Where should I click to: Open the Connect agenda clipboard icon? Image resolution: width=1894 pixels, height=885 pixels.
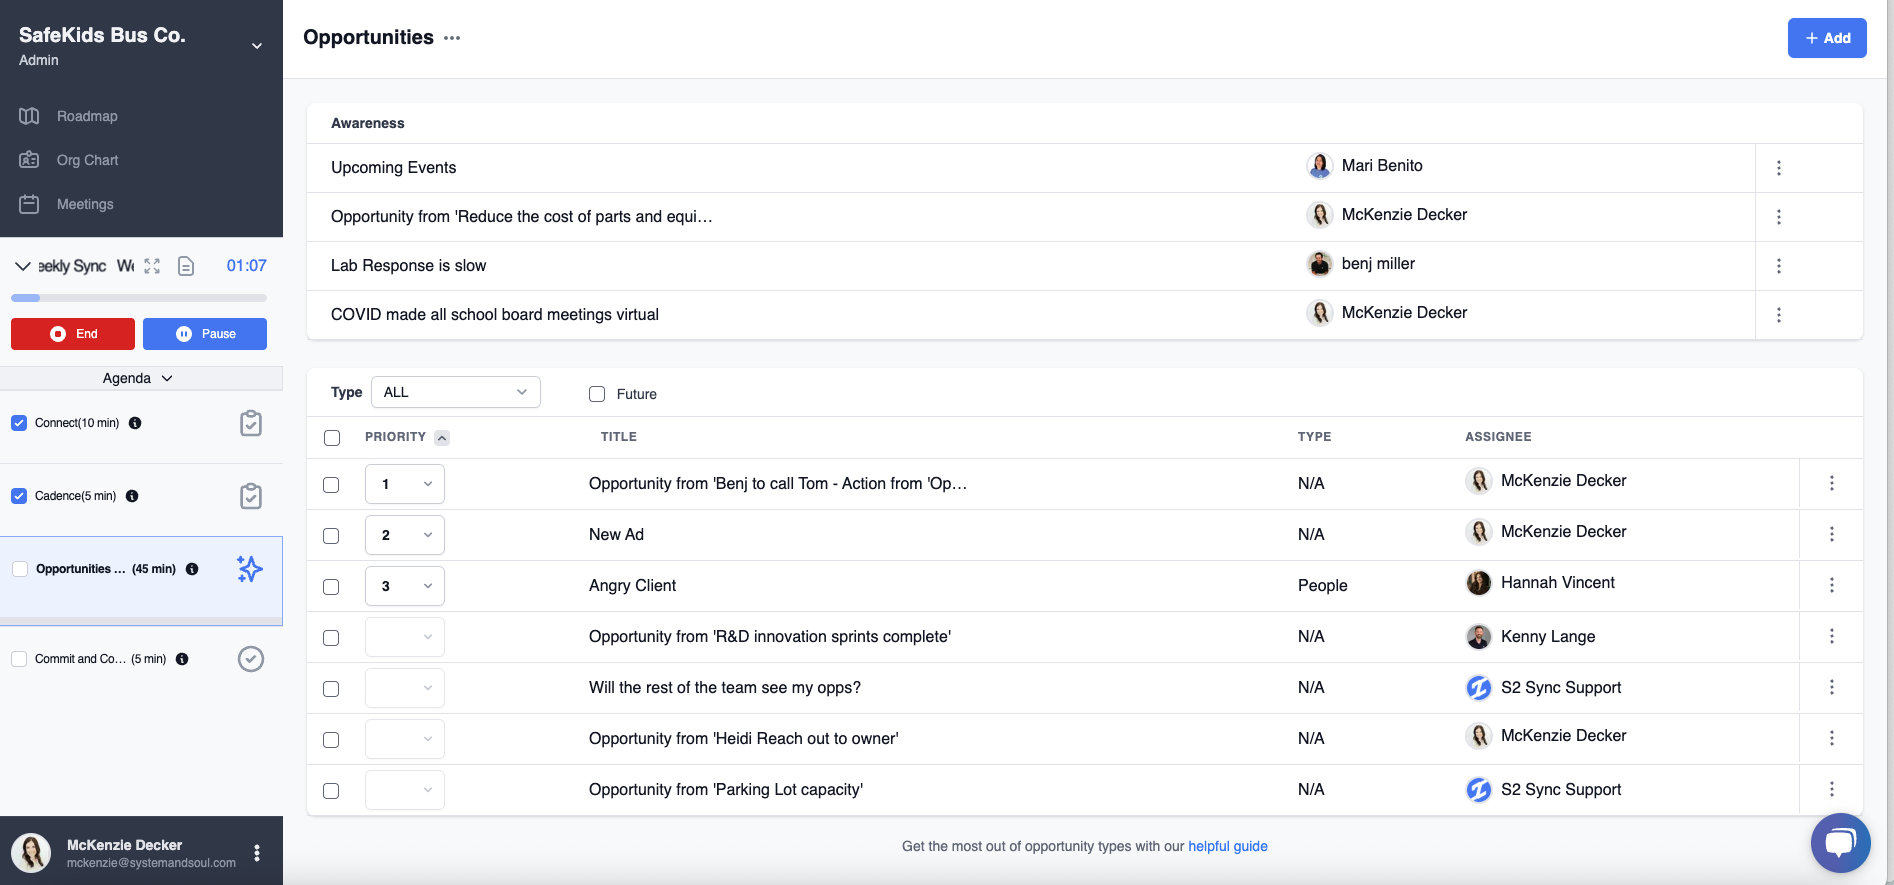point(251,423)
